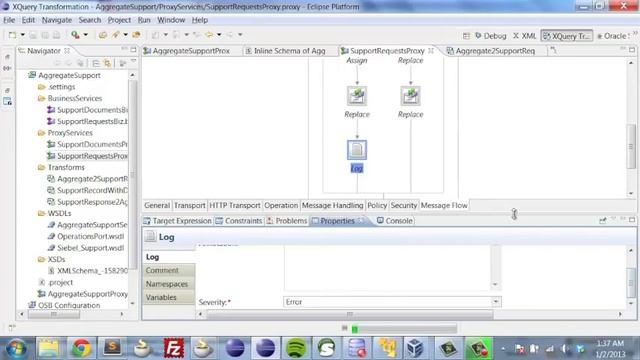Click Link with Editor icon in Navigator
Image resolution: width=640 pixels, height=360 pixels.
107,63
